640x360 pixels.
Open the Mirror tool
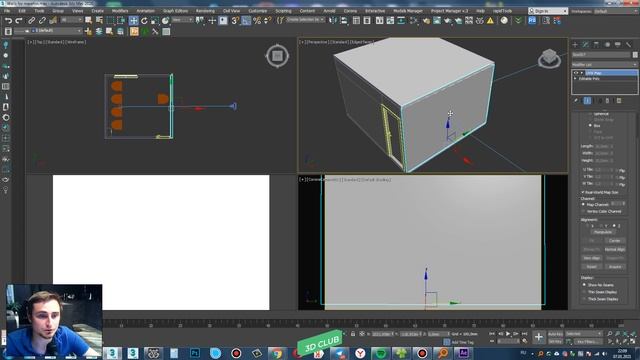333,20
